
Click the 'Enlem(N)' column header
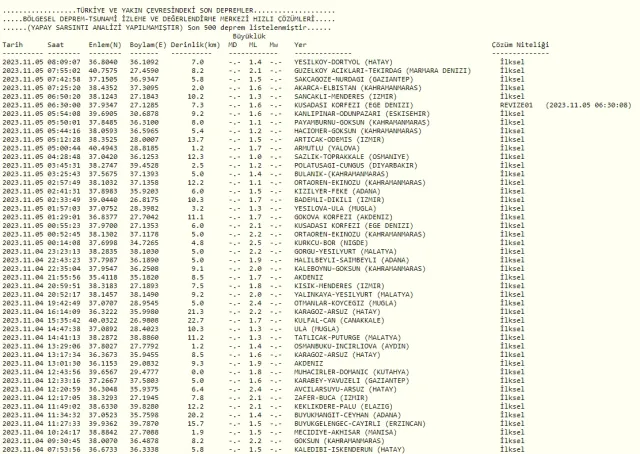click(105, 46)
